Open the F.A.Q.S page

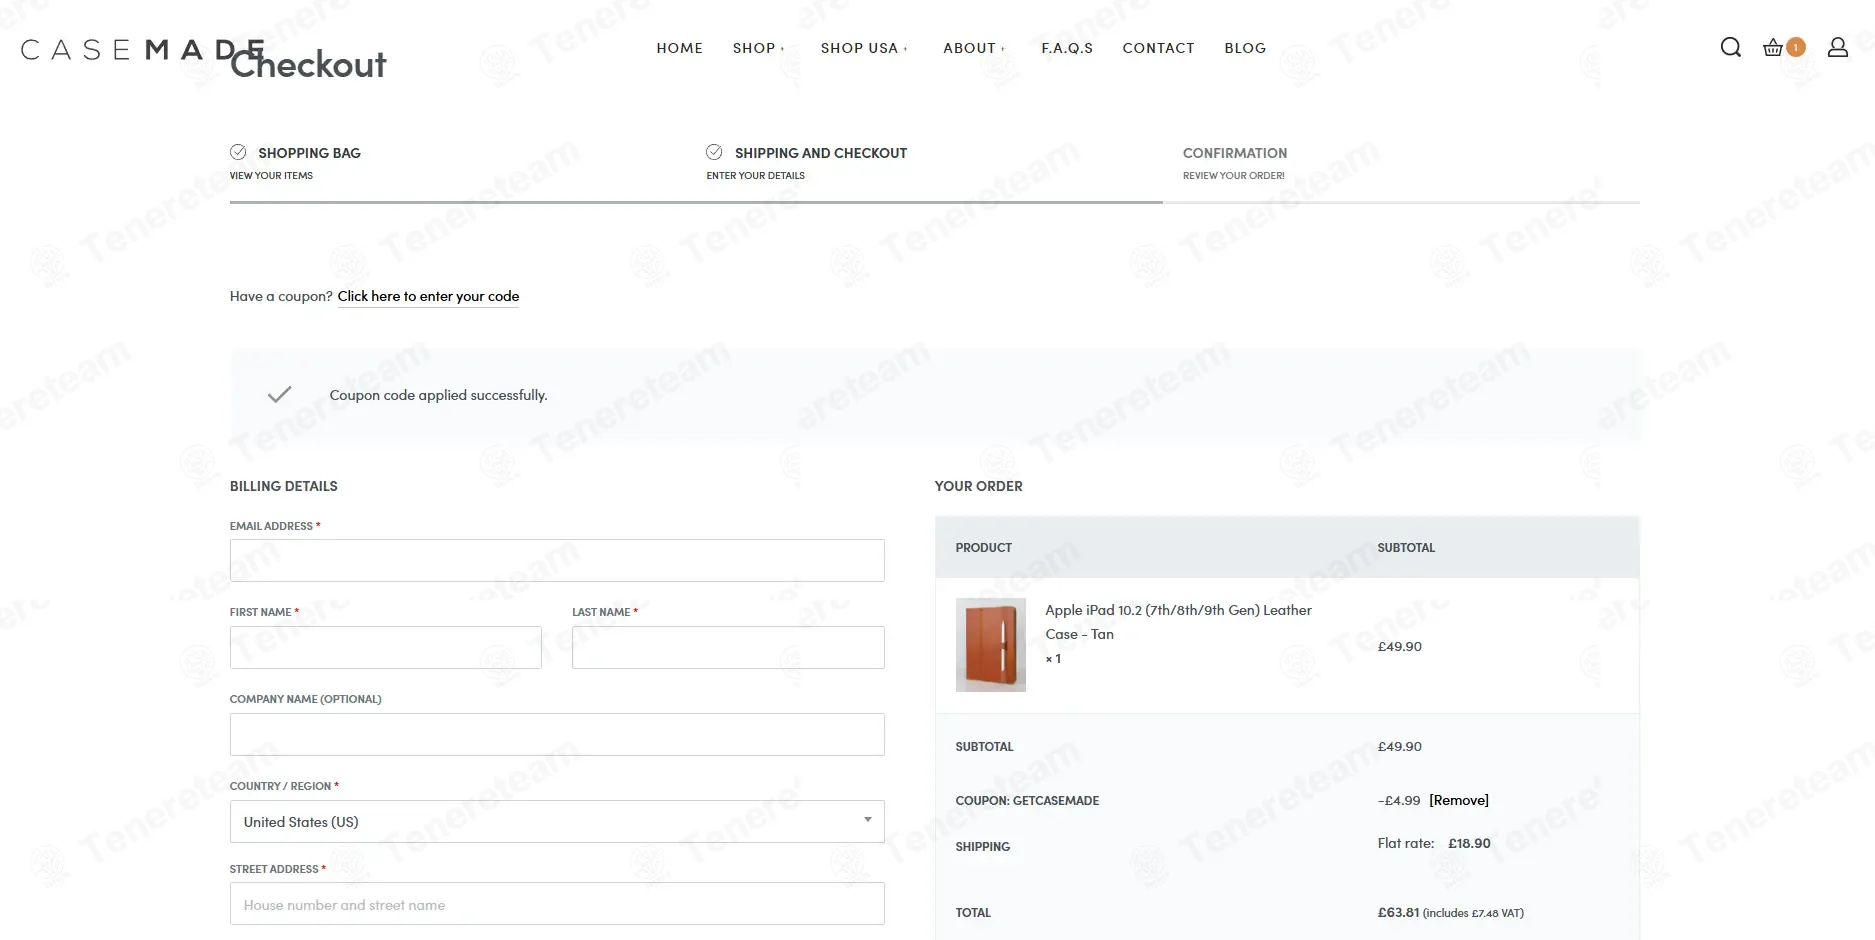1067,48
